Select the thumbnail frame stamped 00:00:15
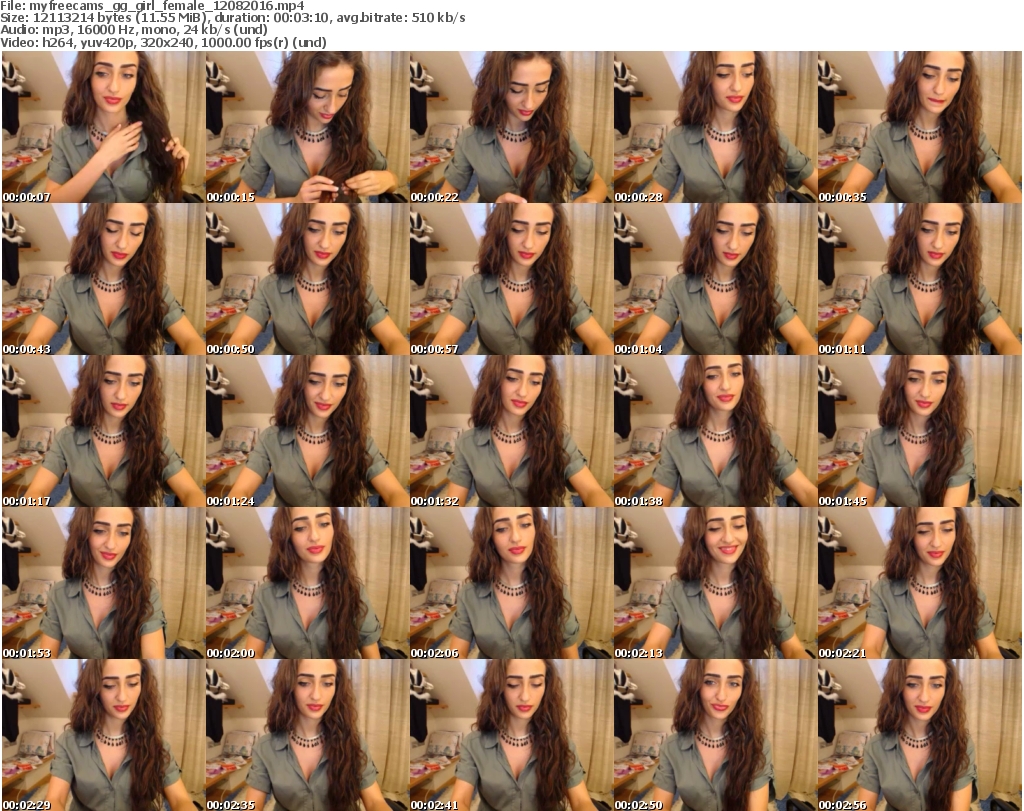The image size is (1024, 811). (308, 127)
